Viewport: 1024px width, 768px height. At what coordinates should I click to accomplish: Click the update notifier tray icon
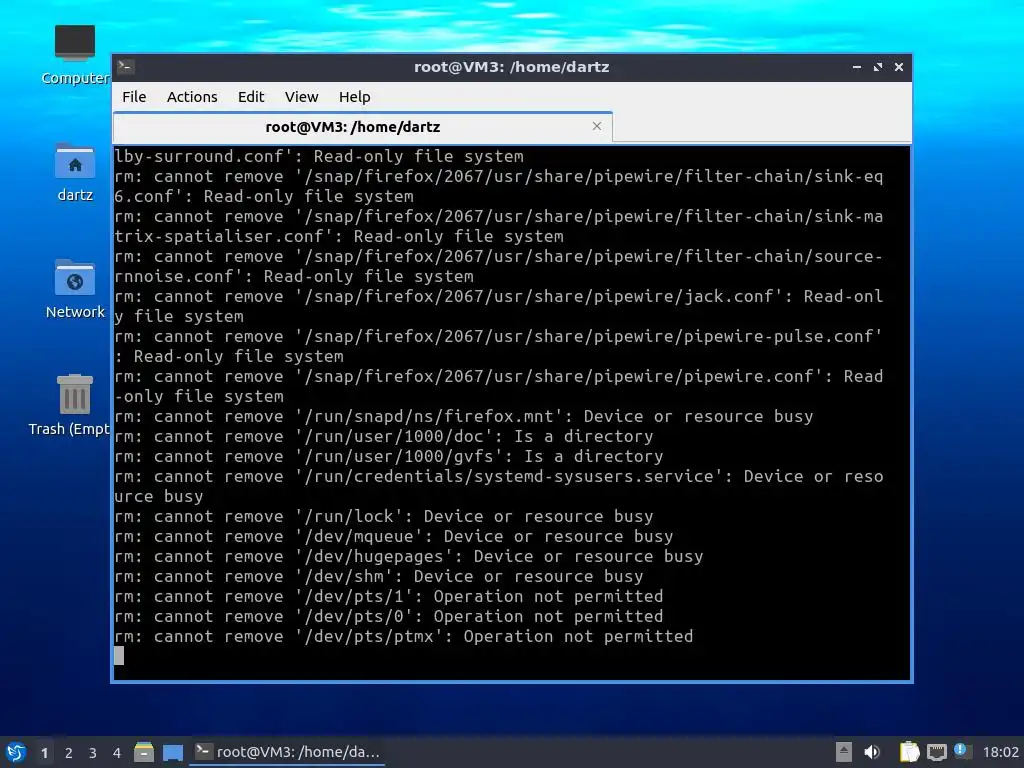(x=961, y=750)
